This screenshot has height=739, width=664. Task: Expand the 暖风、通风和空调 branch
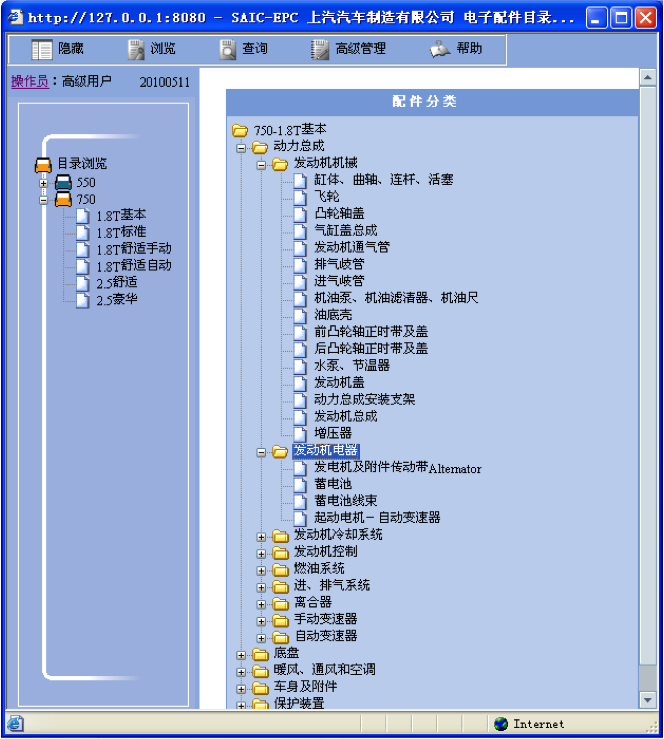pos(241,672)
